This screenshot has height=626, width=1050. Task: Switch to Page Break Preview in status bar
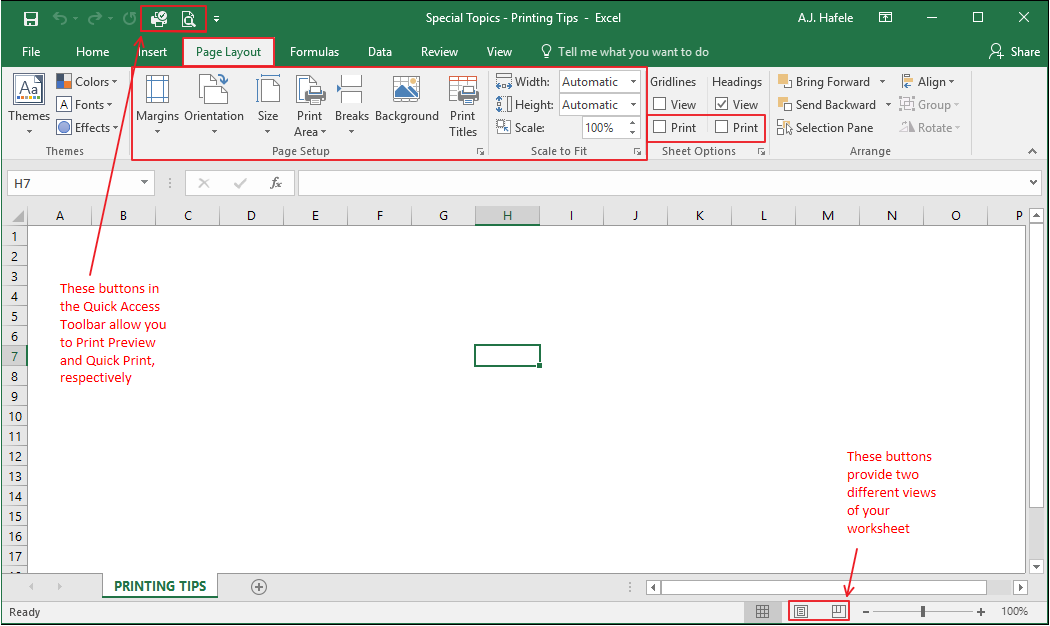[838, 611]
